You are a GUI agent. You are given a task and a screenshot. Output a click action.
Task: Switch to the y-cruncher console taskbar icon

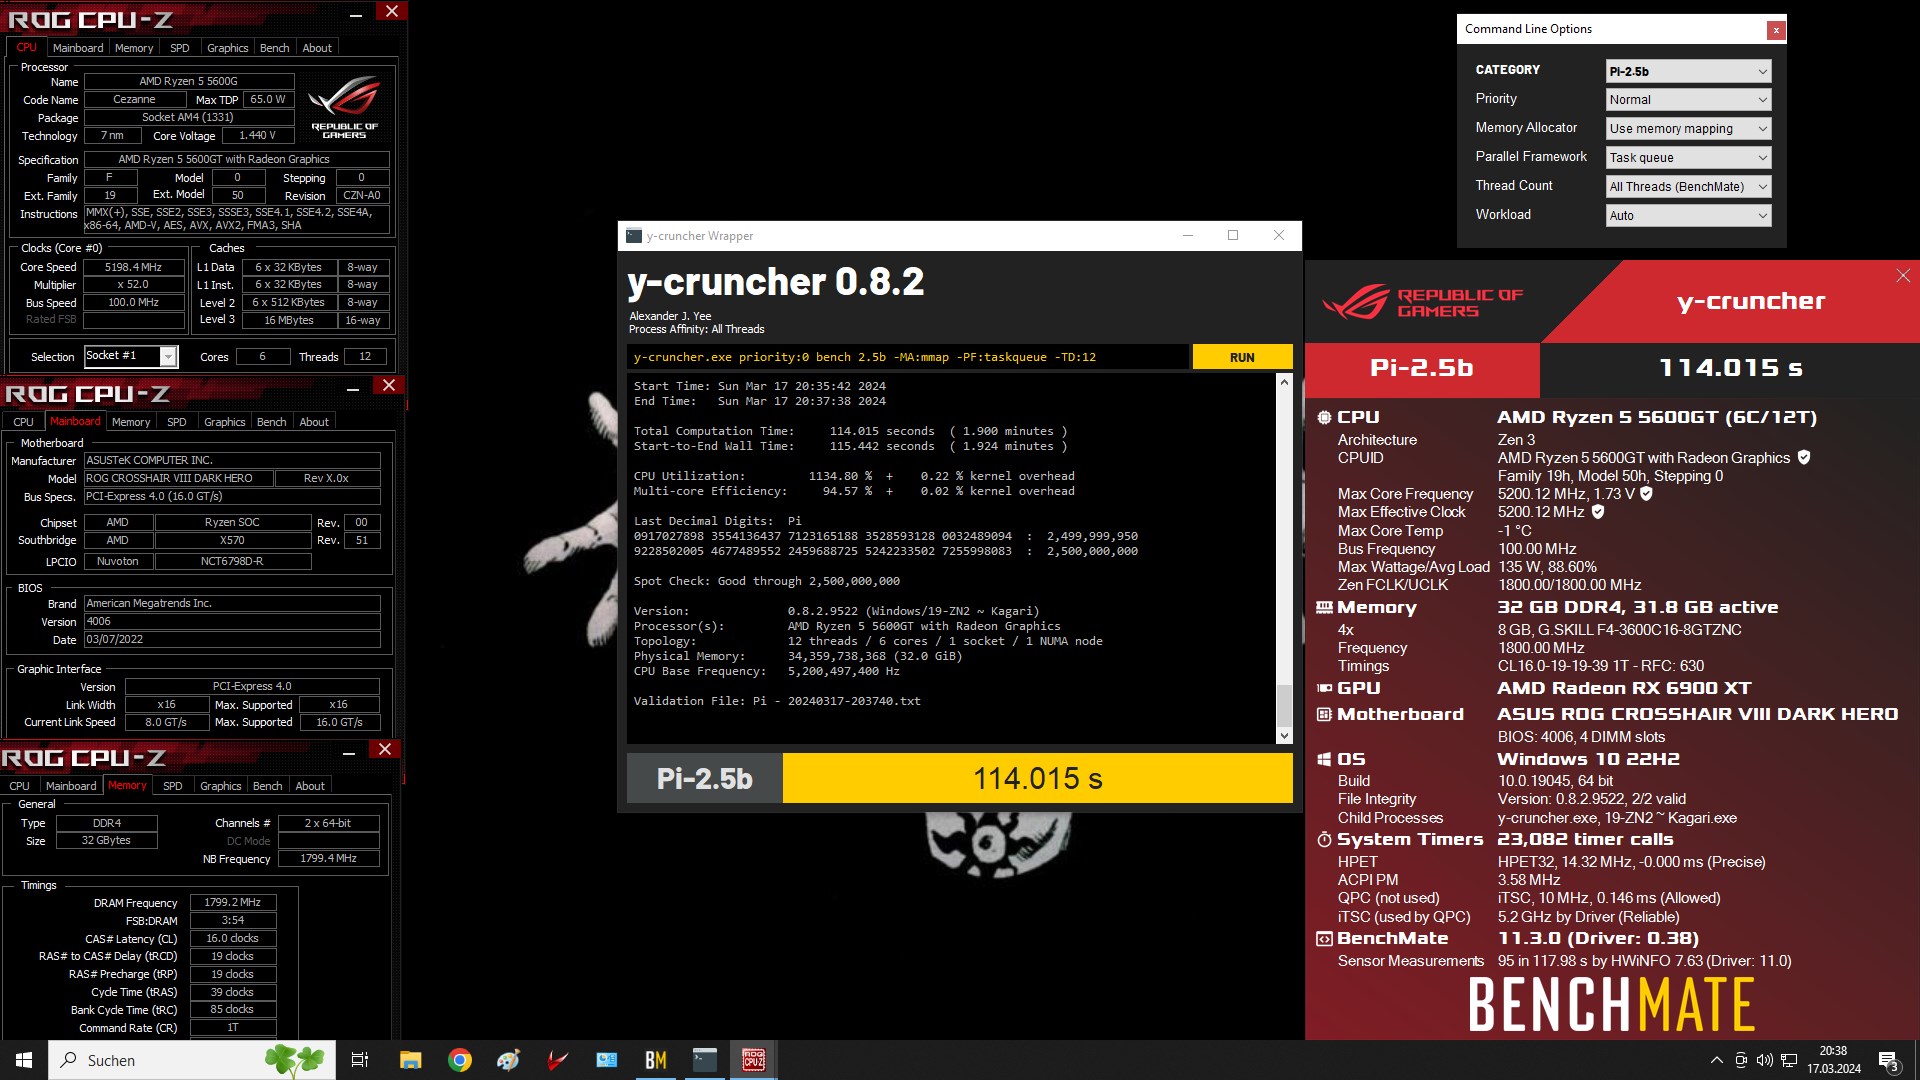pos(705,1060)
